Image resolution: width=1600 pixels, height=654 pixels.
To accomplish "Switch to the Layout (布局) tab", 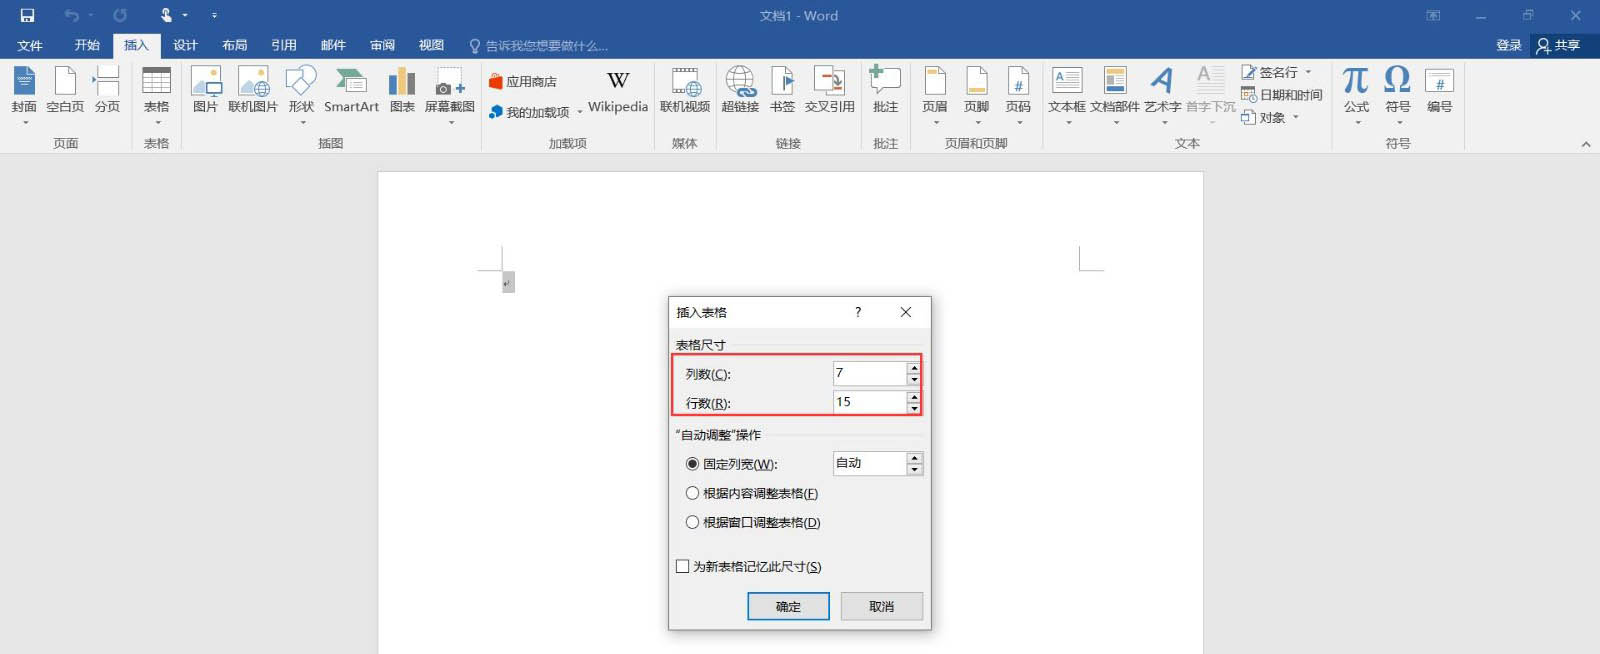I will (234, 45).
